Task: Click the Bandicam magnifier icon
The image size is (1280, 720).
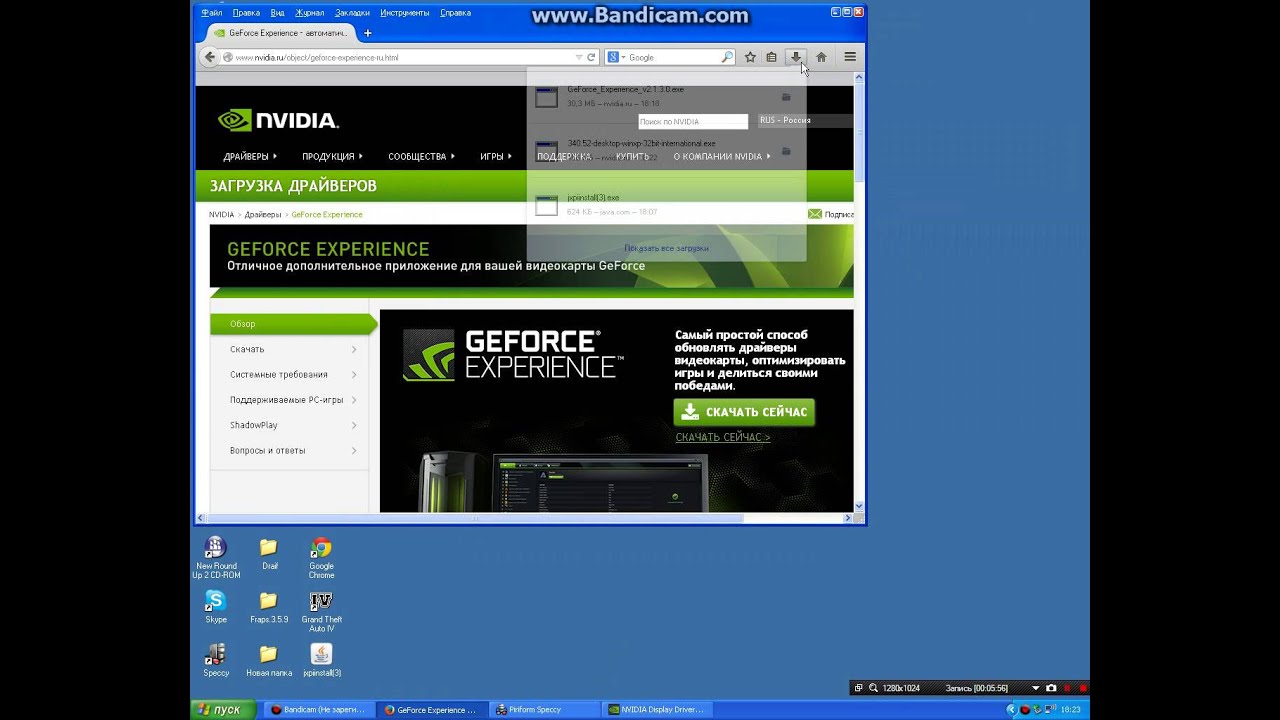Action: (873, 688)
